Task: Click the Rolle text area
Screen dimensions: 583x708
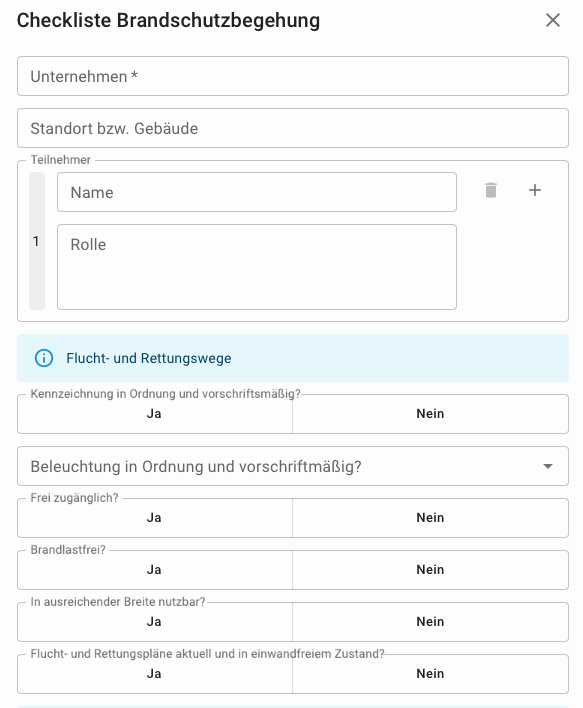Action: [257, 267]
